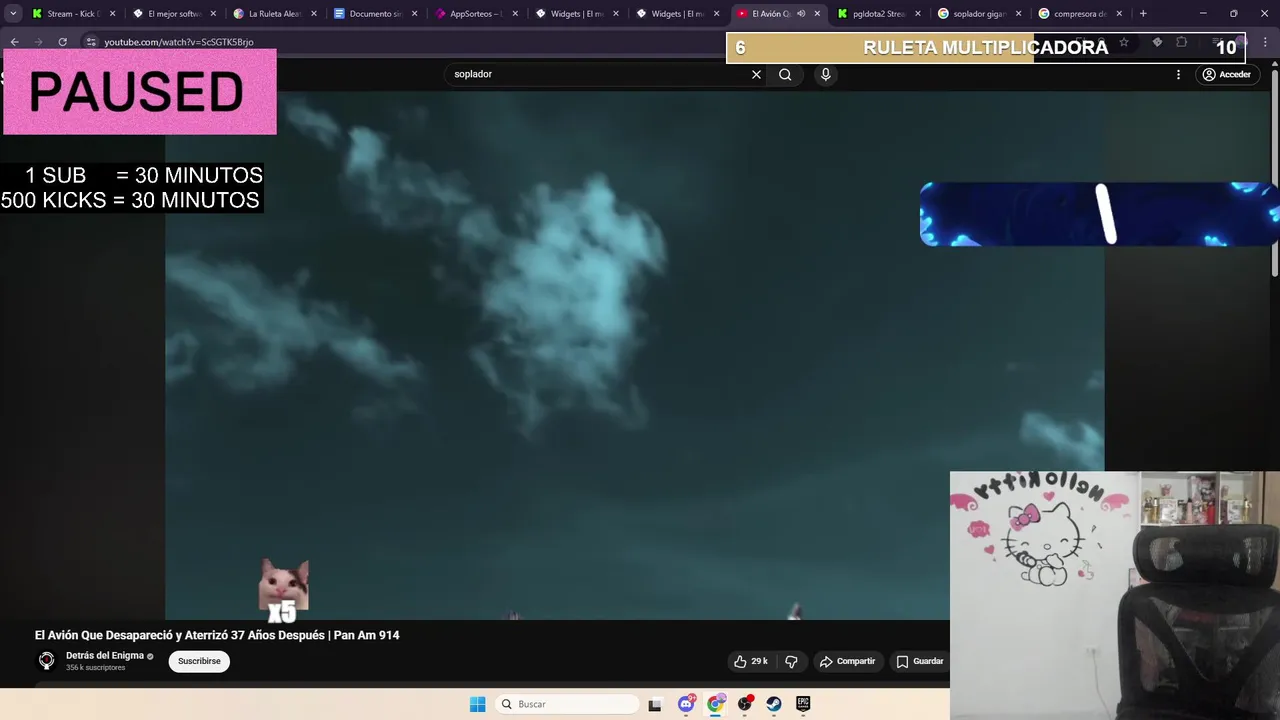Image resolution: width=1280 pixels, height=720 pixels.
Task: Open Steam from the taskbar
Action: coord(774,704)
